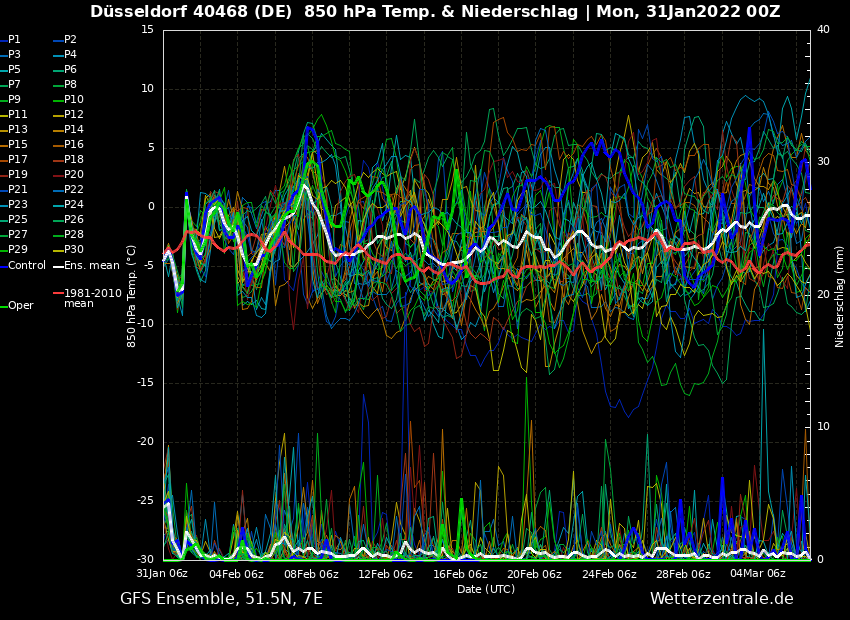This screenshot has width=850, height=620.
Task: Click the Oper legend entry
Action: [x=21, y=306]
